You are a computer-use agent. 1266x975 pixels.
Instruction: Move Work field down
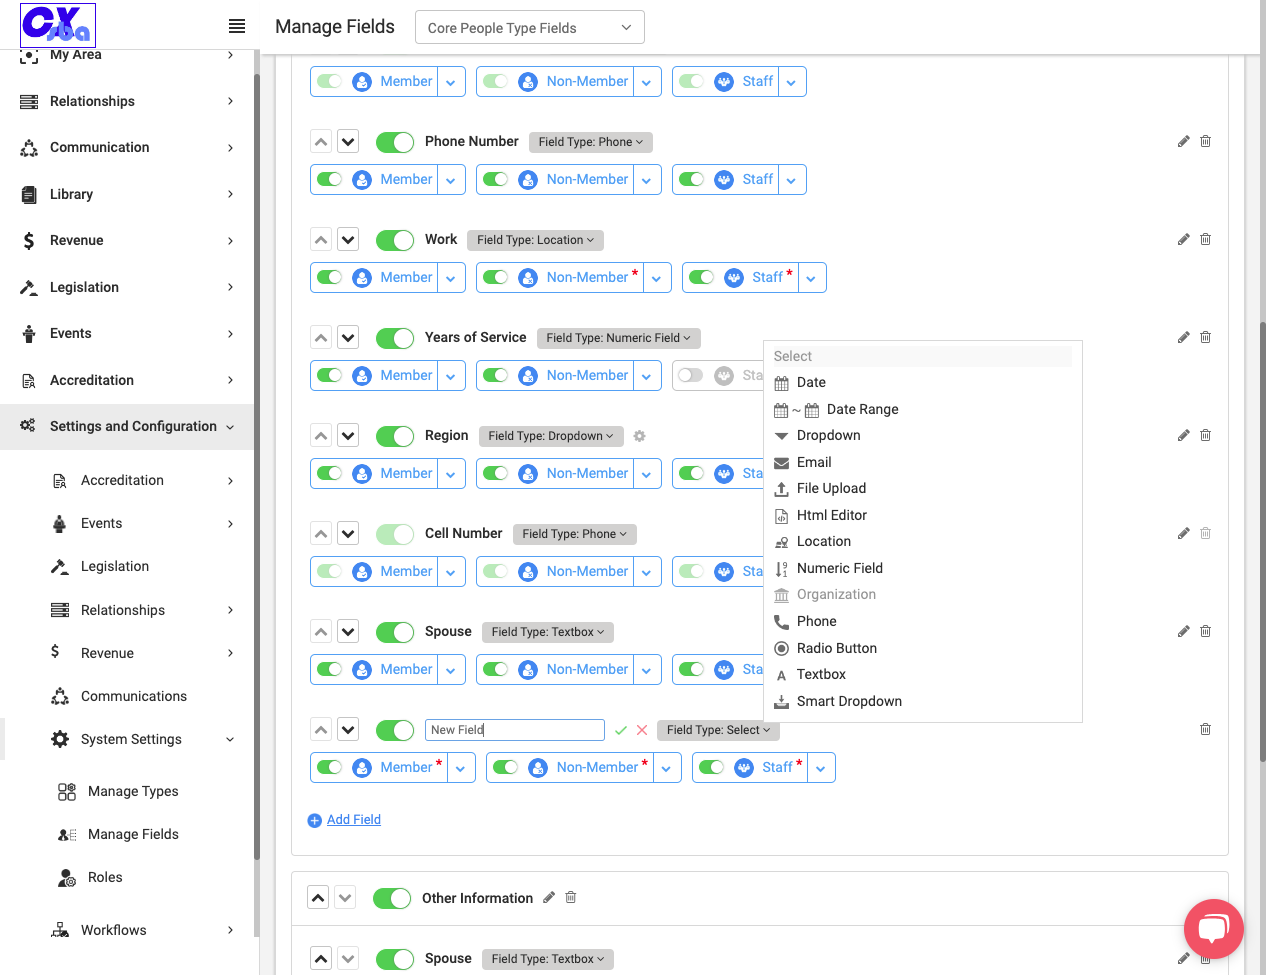[348, 239]
